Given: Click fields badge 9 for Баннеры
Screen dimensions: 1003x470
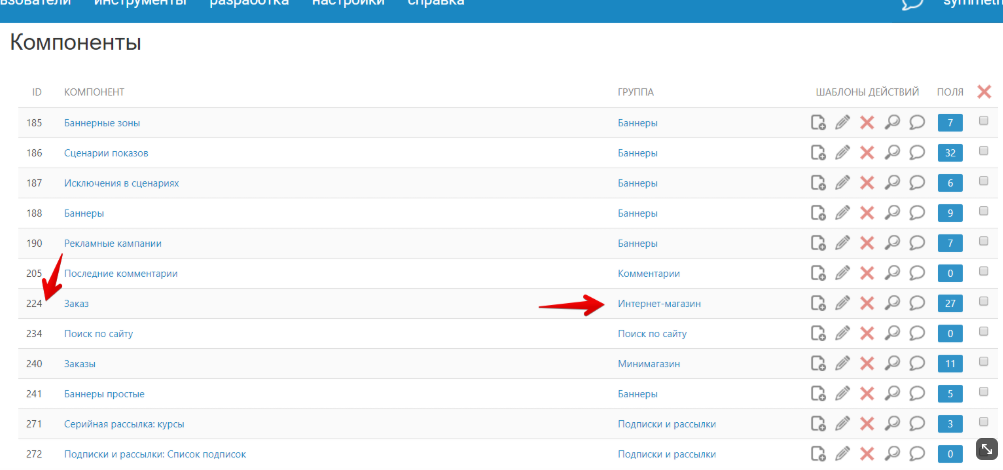Looking at the screenshot, I should click(x=950, y=213).
